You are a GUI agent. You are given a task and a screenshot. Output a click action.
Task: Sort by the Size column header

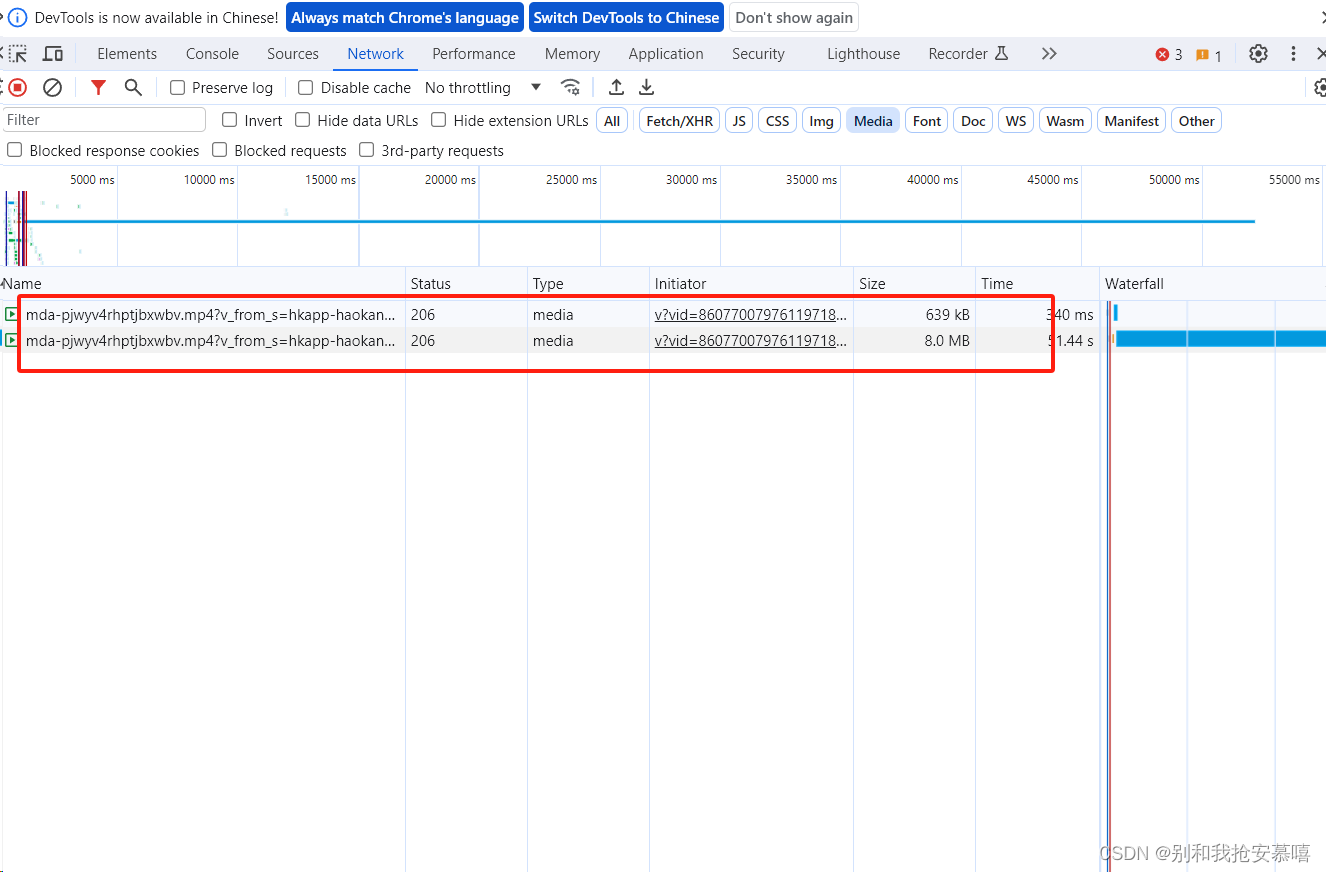(915, 284)
